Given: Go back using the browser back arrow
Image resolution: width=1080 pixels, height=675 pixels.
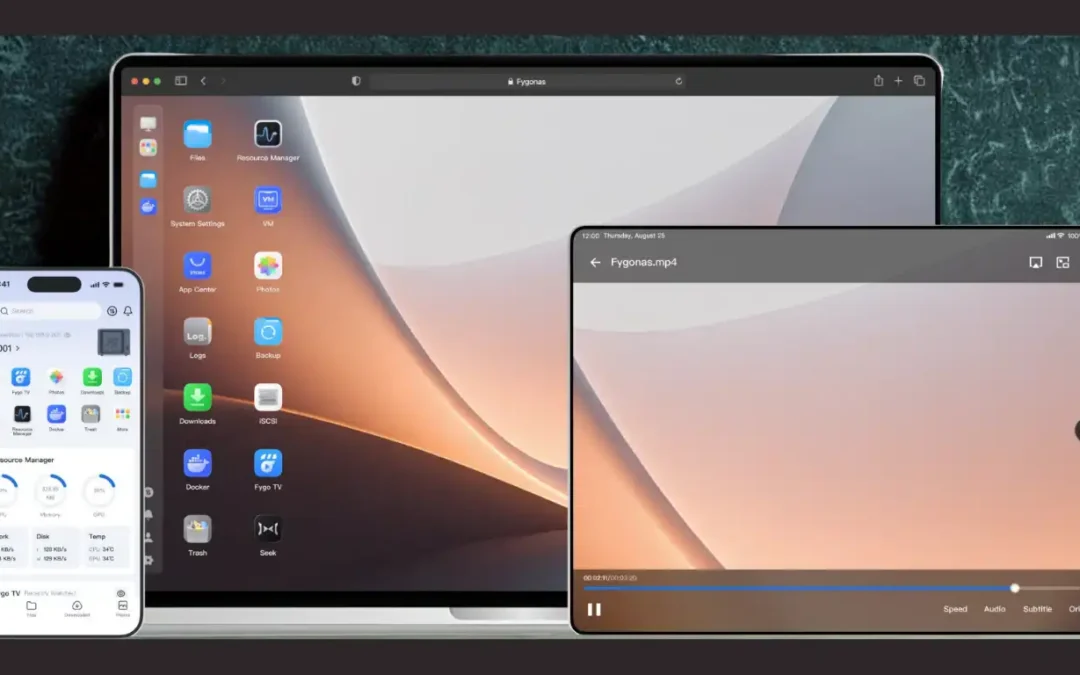Looking at the screenshot, I should (203, 81).
